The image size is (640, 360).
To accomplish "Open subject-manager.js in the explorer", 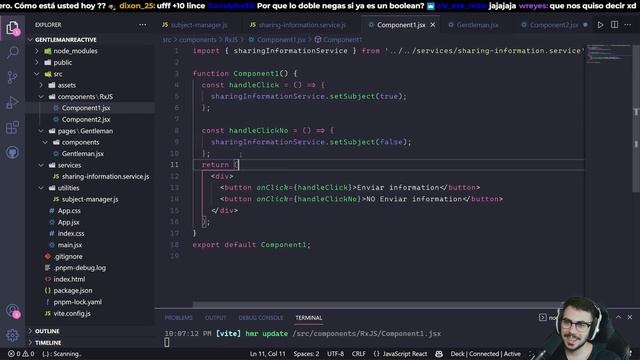I will [x=90, y=200].
